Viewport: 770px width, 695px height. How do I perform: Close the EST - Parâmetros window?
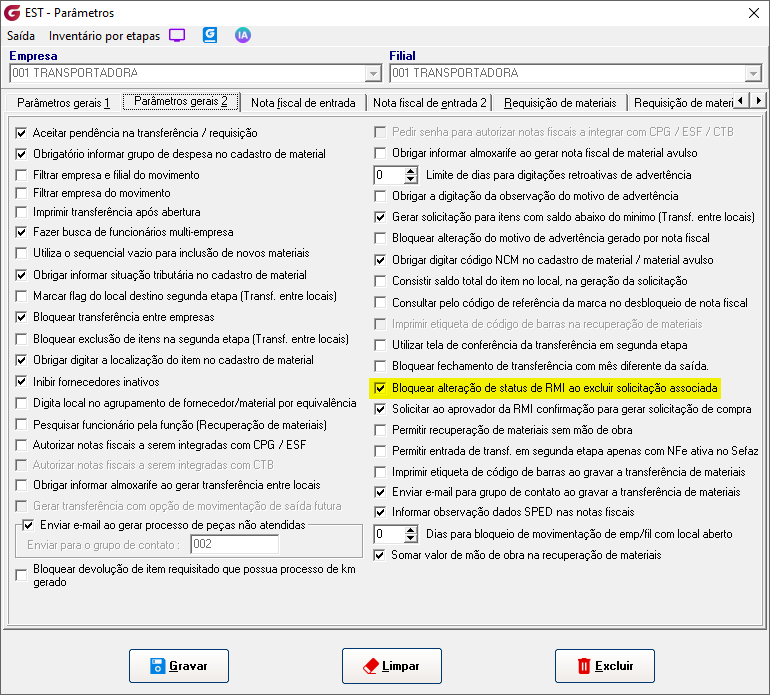click(754, 13)
